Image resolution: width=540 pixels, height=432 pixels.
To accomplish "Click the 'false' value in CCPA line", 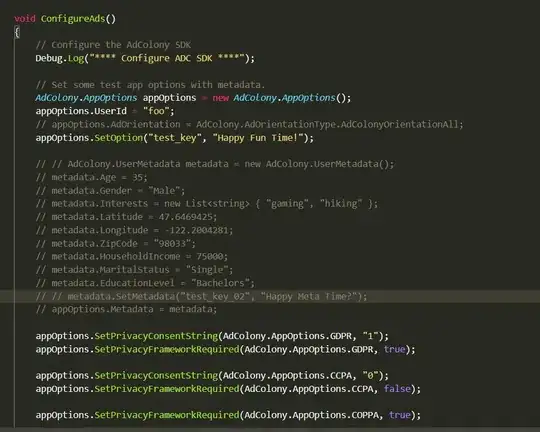I will click(397, 389).
